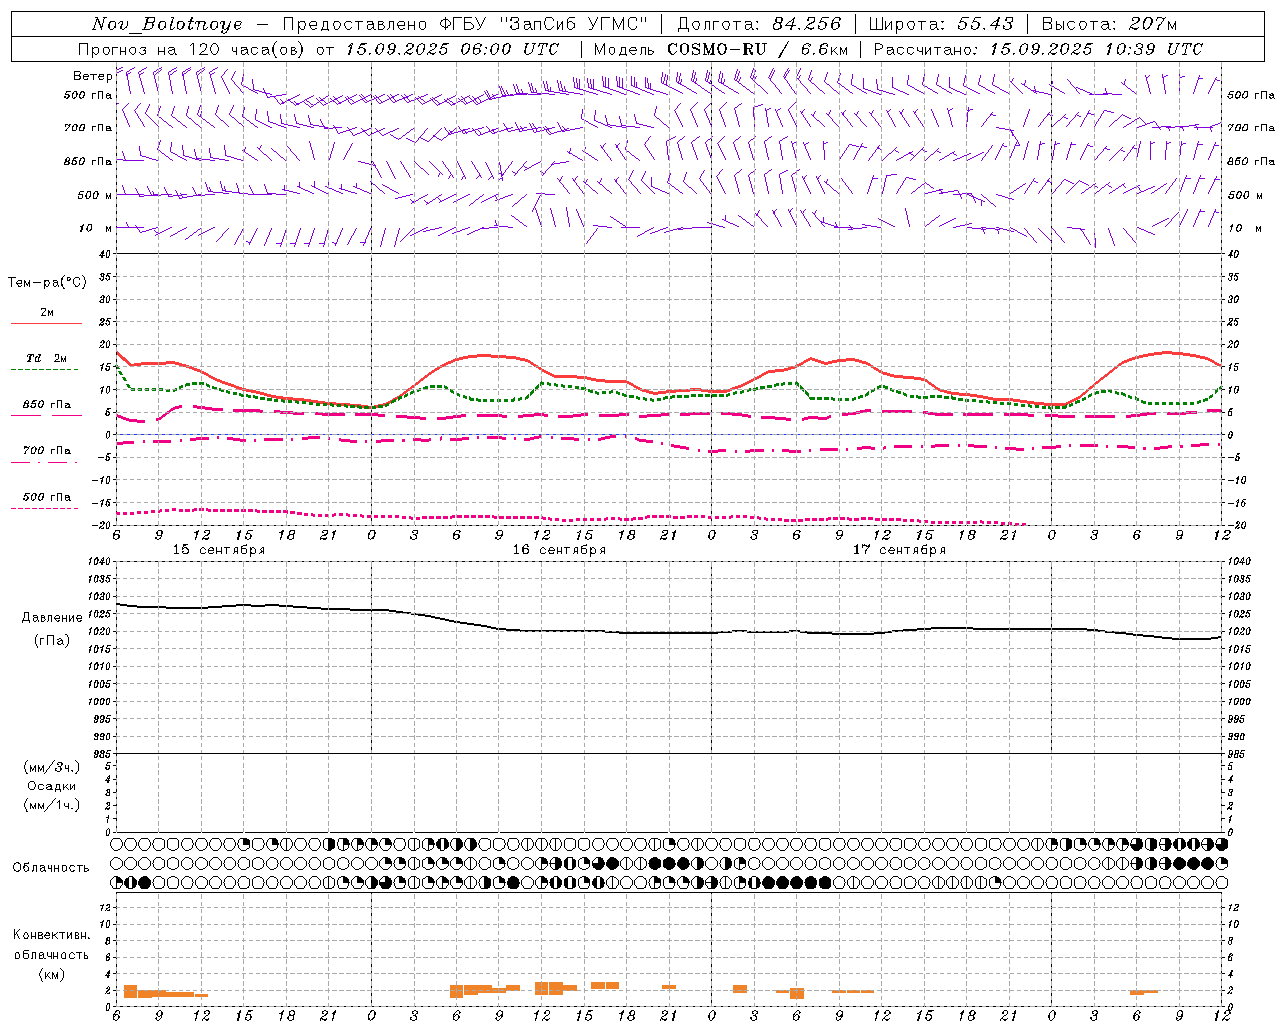1280x1024 pixels.
Task: Select the 'Долгота: 84.256' longitude value
Action: (x=760, y=24)
